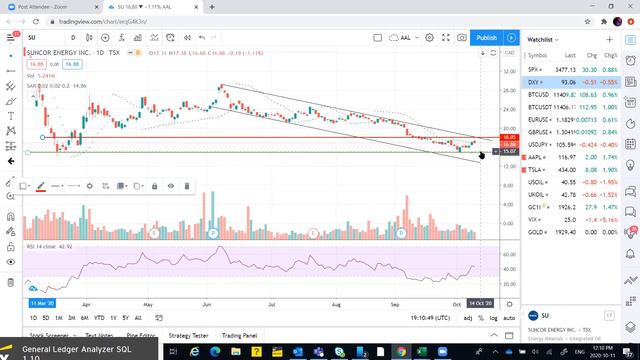Toggle log scale

[493, 318]
